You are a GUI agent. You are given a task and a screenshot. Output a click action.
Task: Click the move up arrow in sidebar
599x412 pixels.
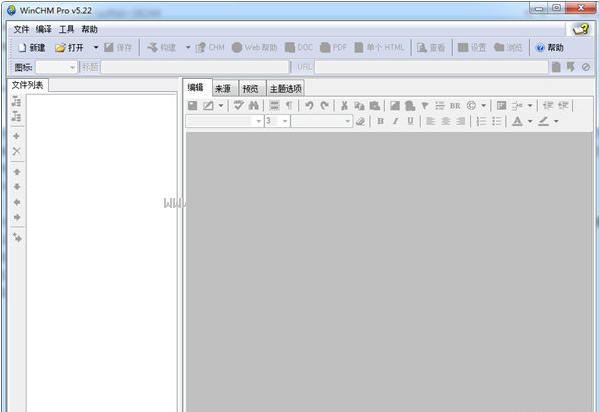coord(17,172)
